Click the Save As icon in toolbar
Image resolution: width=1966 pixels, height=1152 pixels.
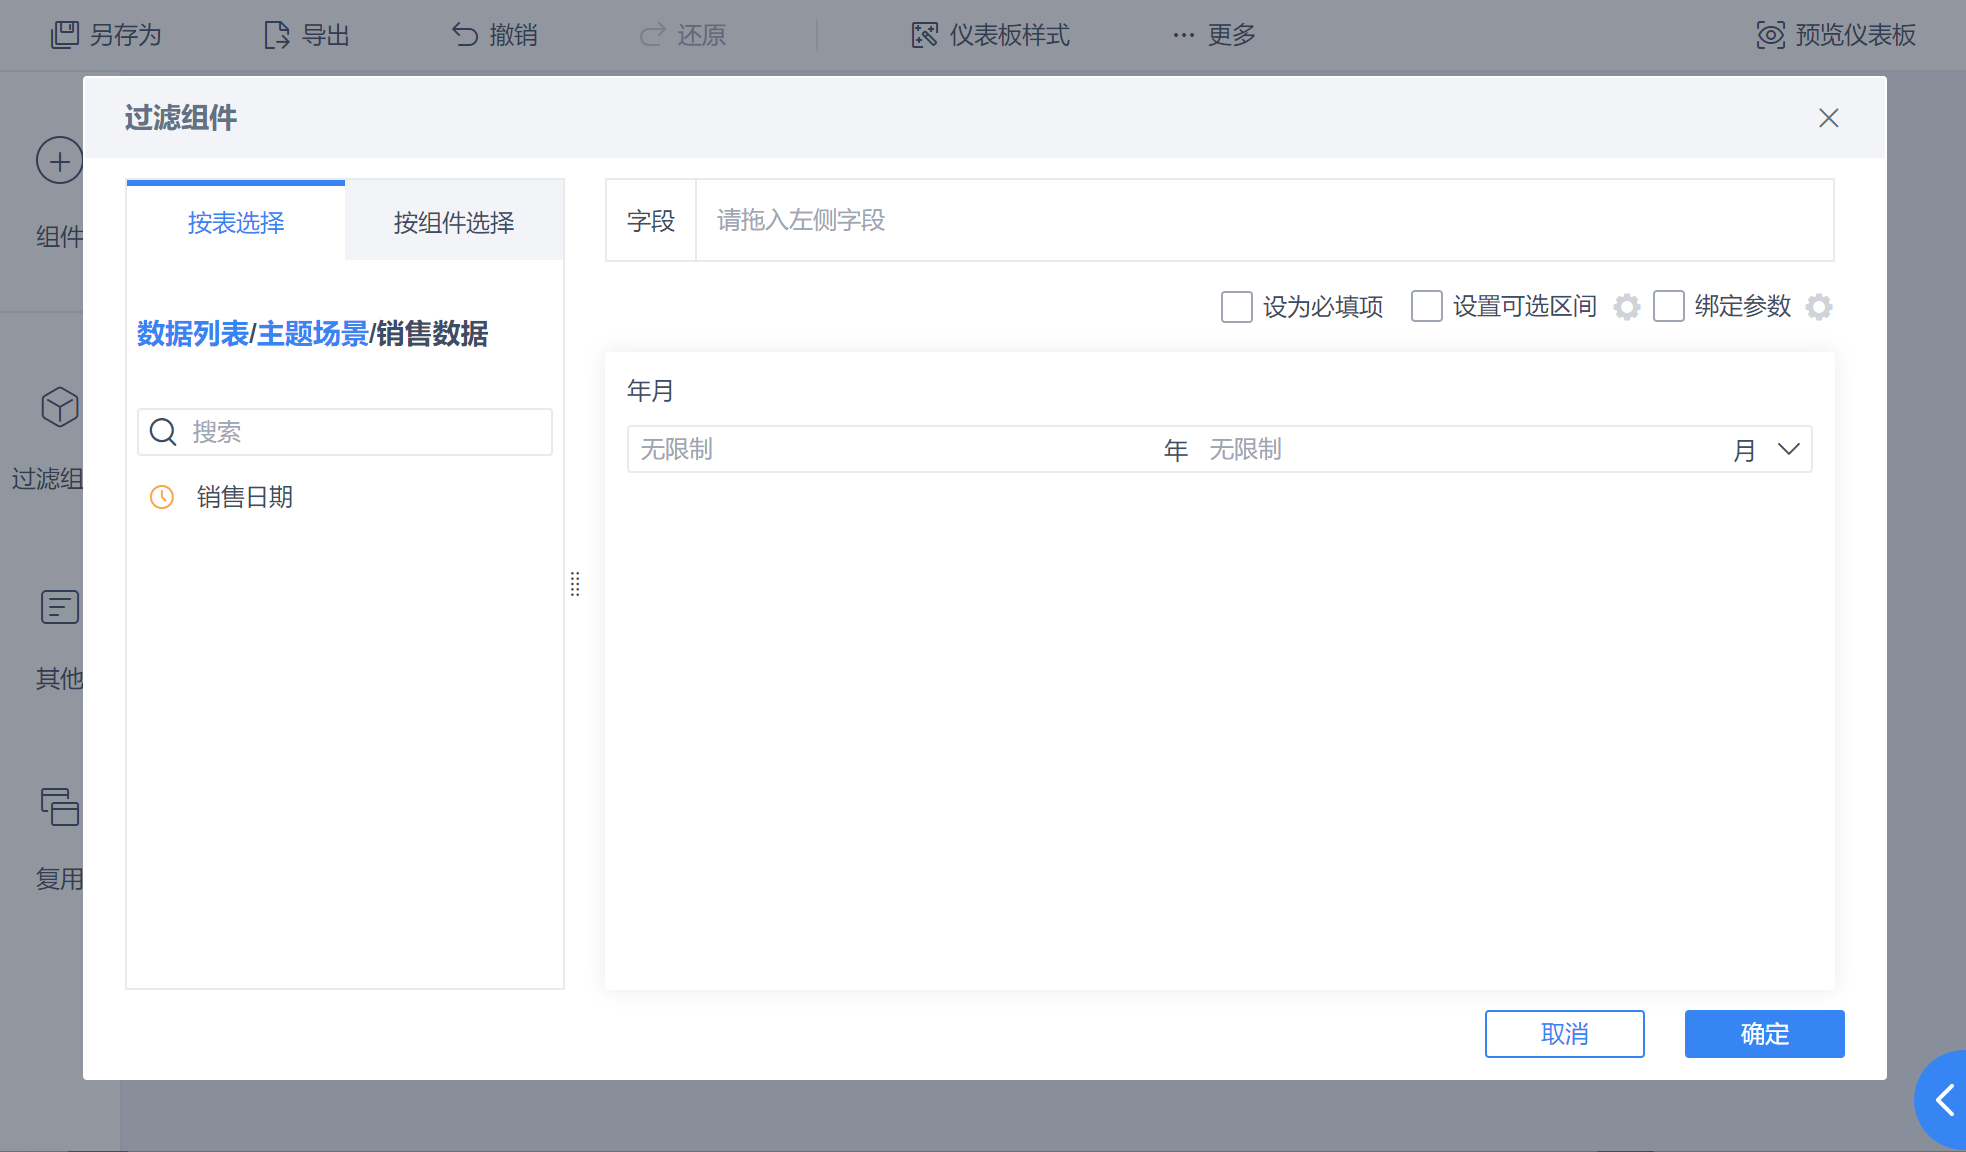click(65, 35)
